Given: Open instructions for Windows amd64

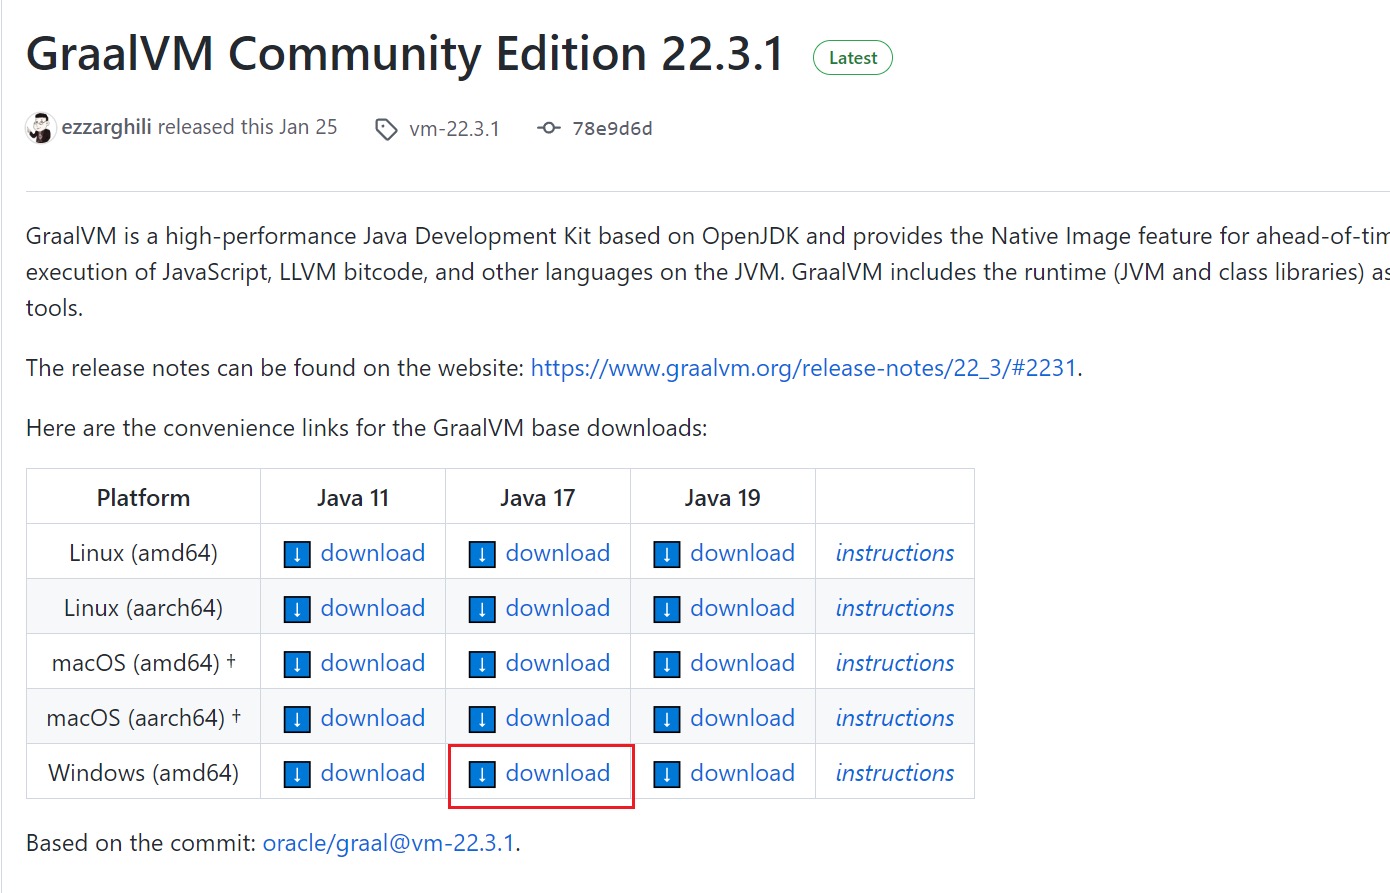Looking at the screenshot, I should [x=894, y=773].
